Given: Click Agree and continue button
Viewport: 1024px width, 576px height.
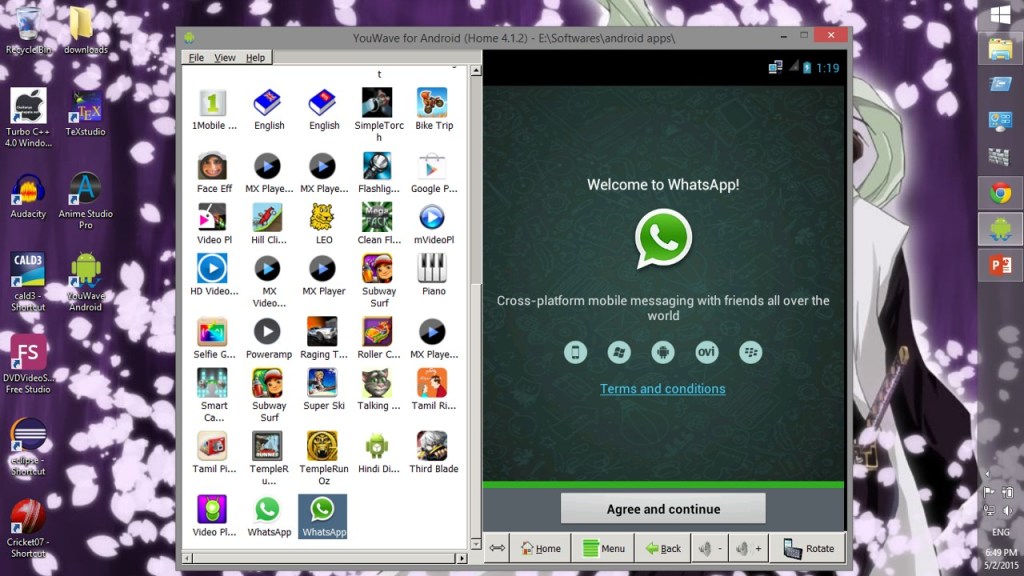Looking at the screenshot, I should tap(663, 509).
